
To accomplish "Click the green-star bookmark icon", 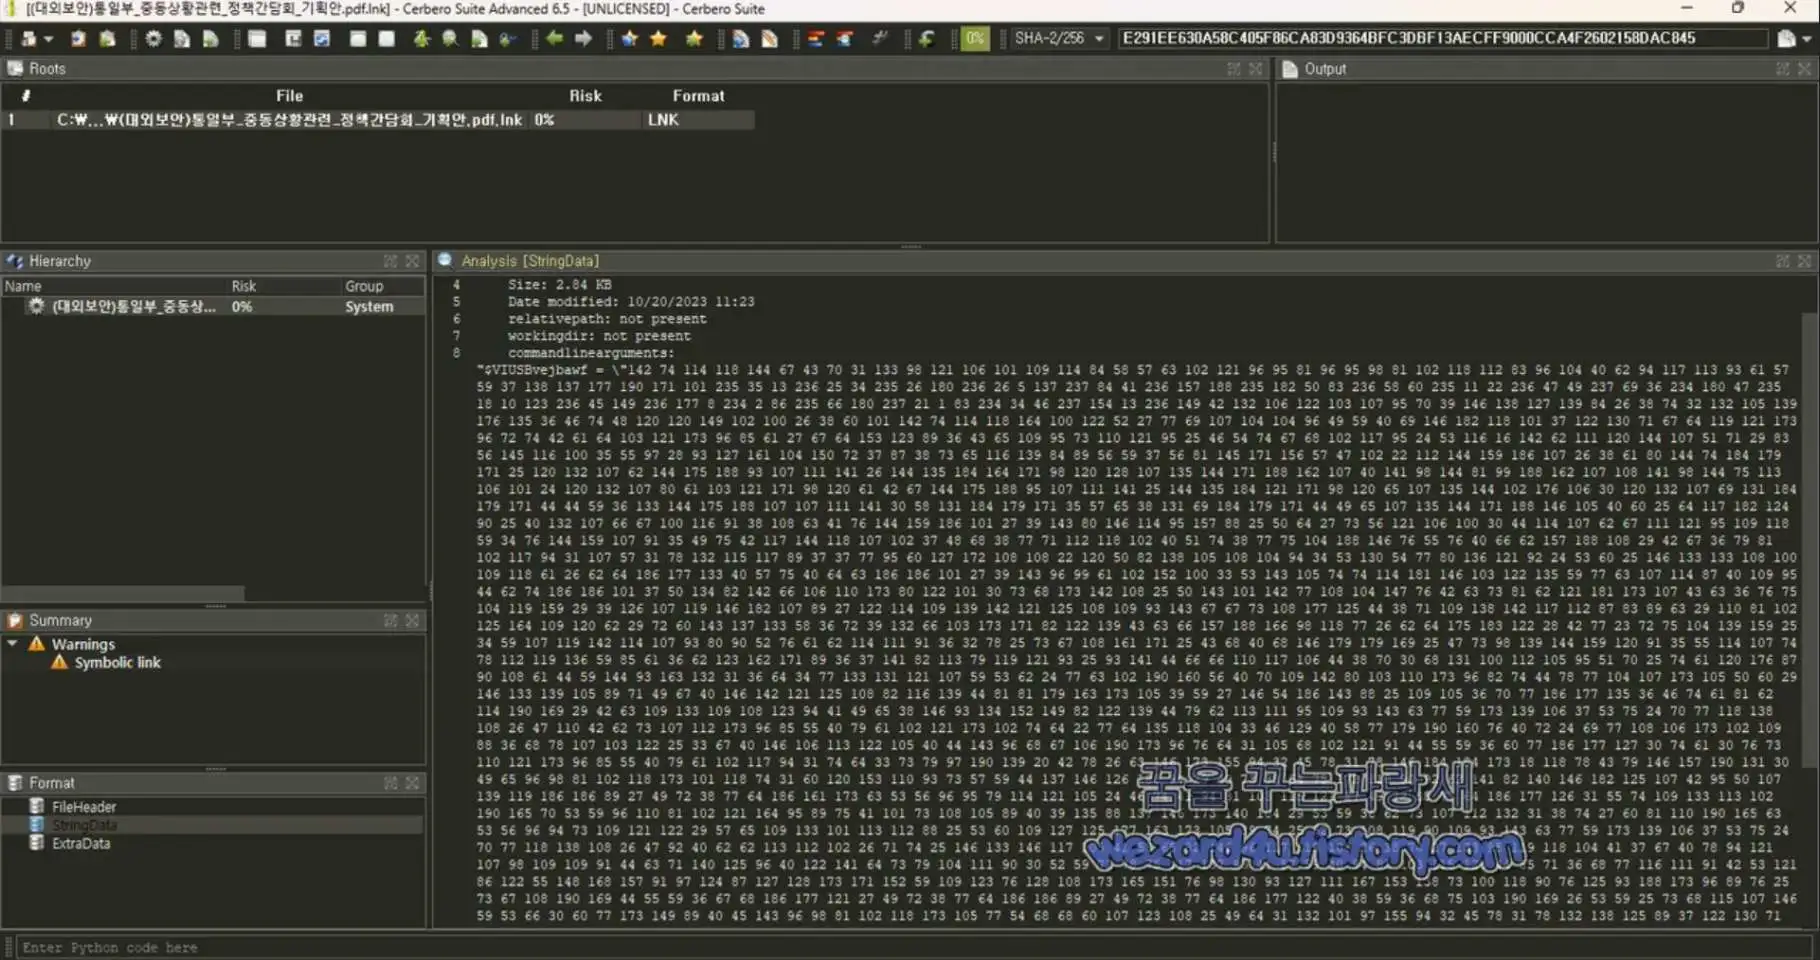I will (x=694, y=38).
